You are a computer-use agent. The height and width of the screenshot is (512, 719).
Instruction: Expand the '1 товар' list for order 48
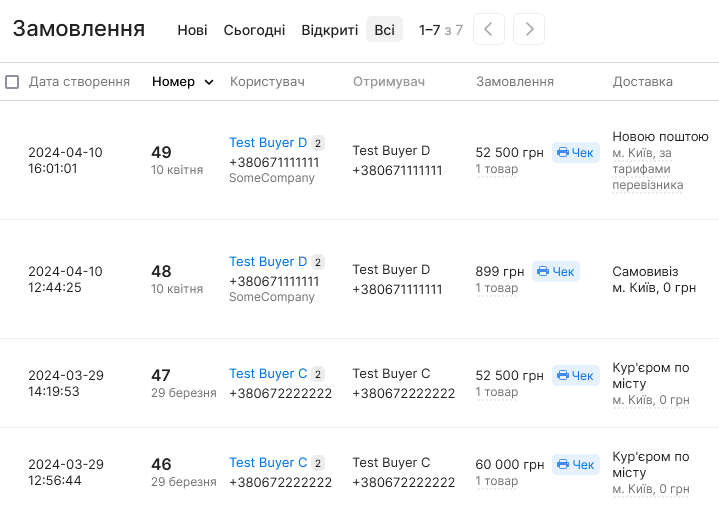[497, 288]
